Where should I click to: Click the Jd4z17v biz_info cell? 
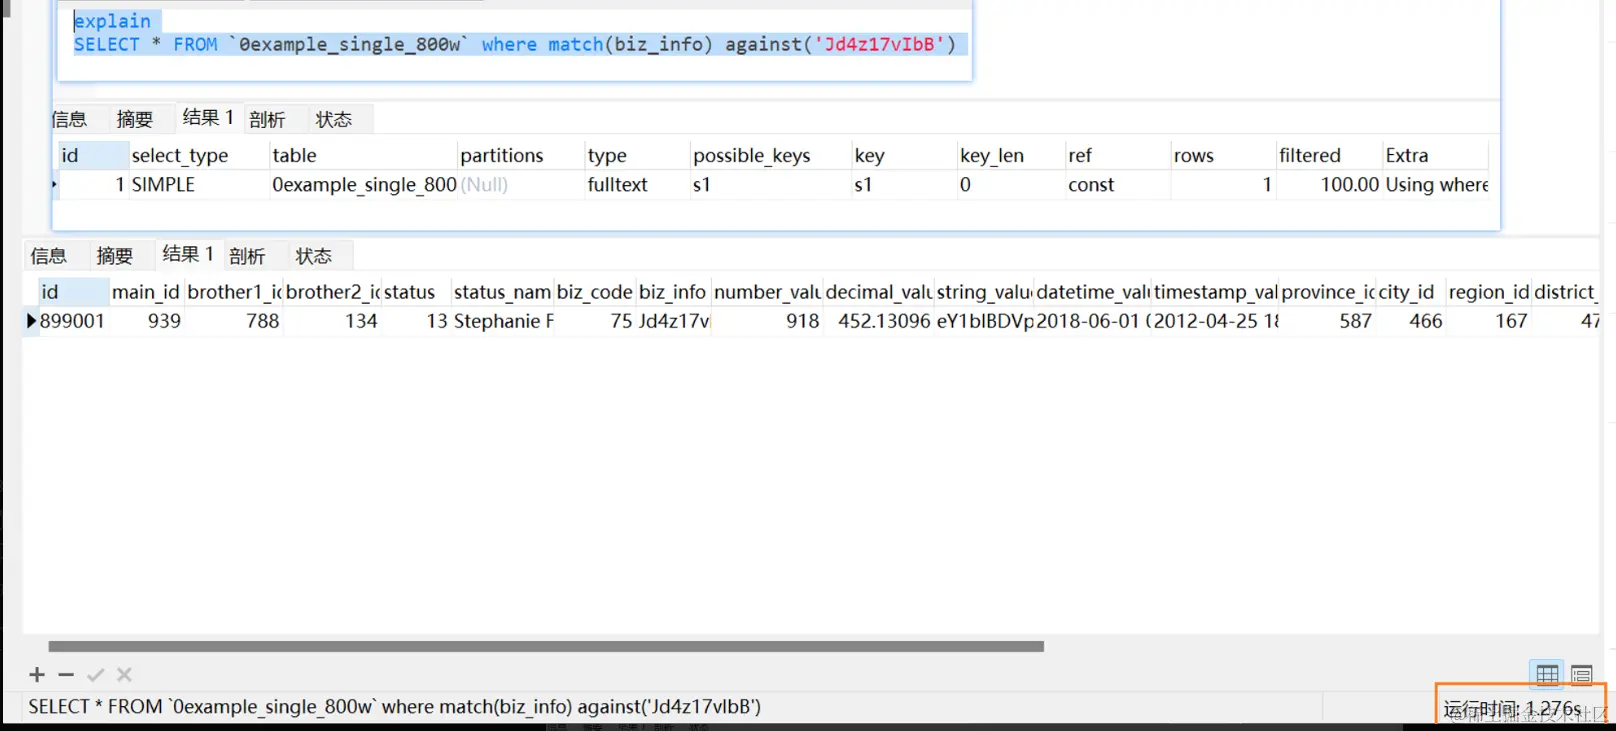(x=673, y=321)
